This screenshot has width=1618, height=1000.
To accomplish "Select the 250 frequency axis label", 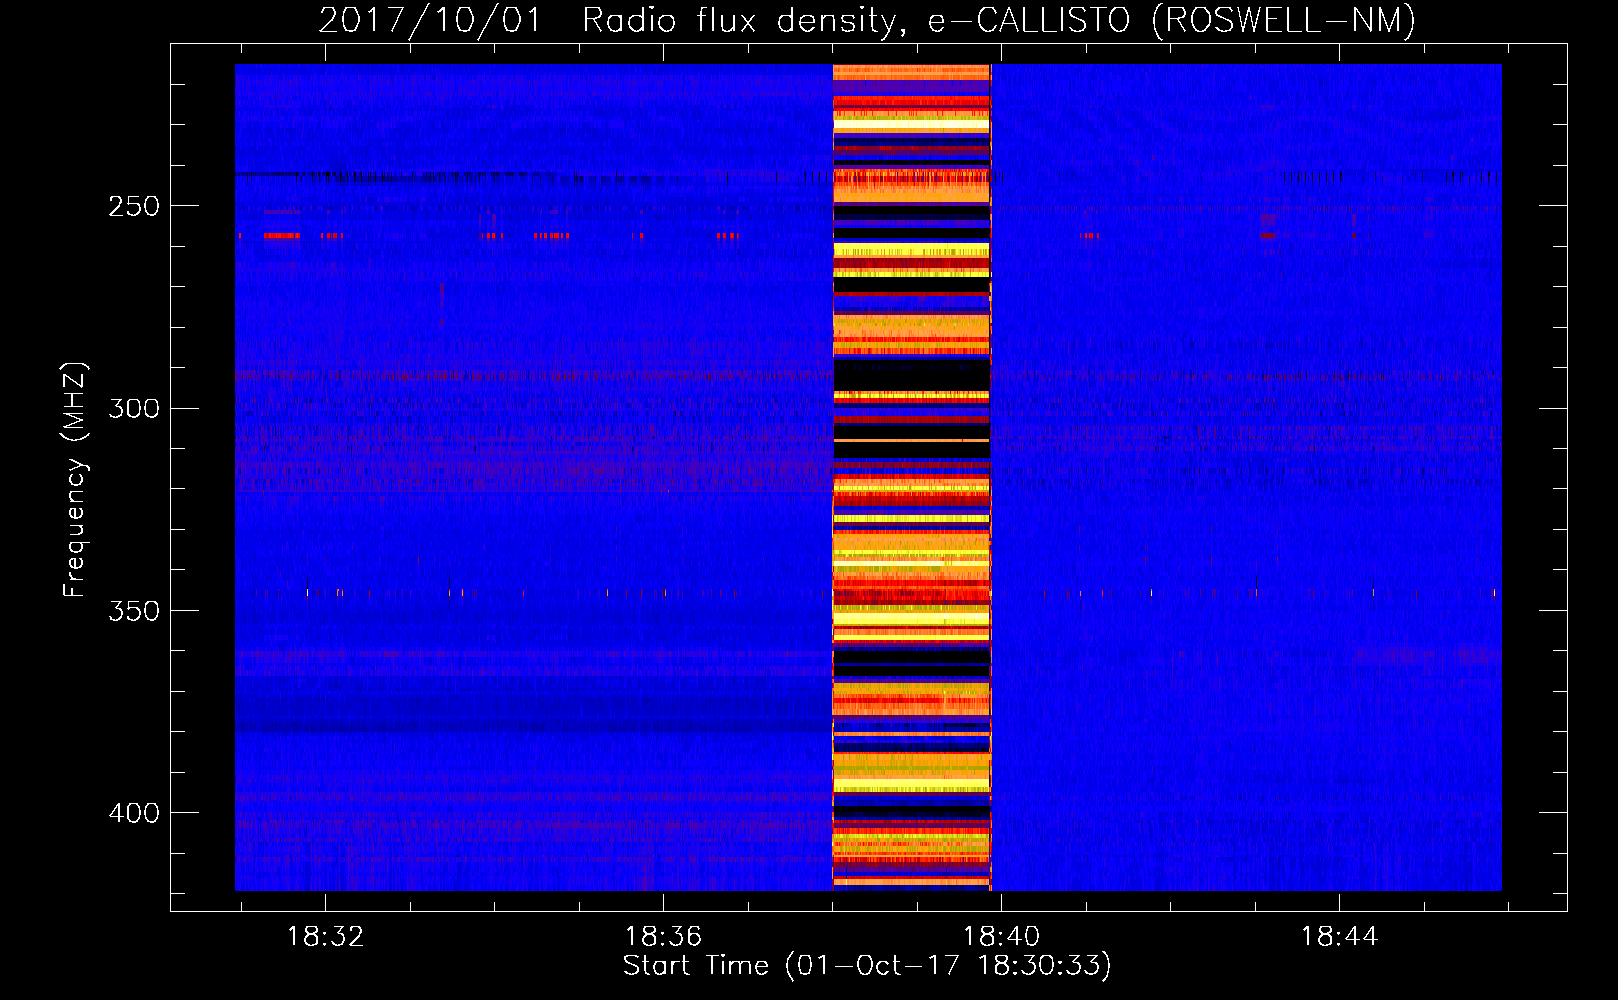I will click(133, 206).
